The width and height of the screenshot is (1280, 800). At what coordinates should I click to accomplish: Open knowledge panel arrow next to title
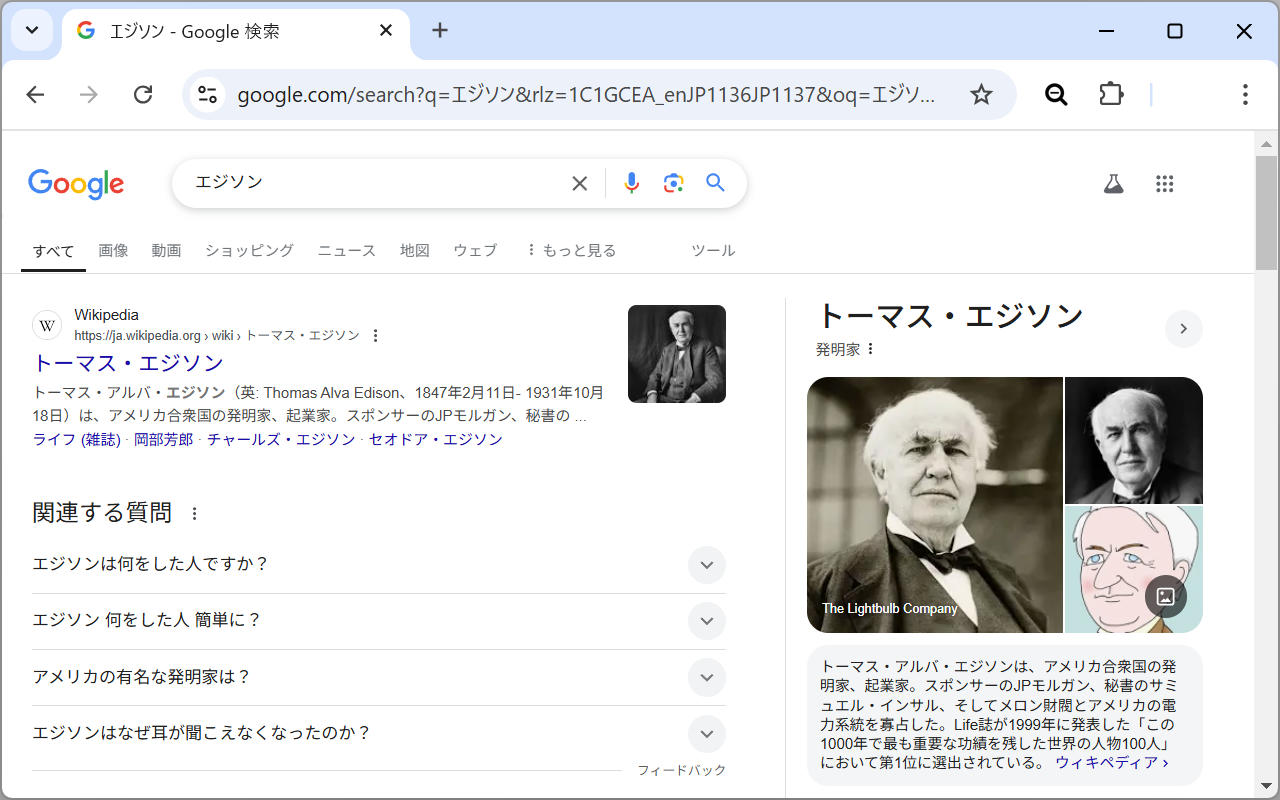click(x=1184, y=329)
